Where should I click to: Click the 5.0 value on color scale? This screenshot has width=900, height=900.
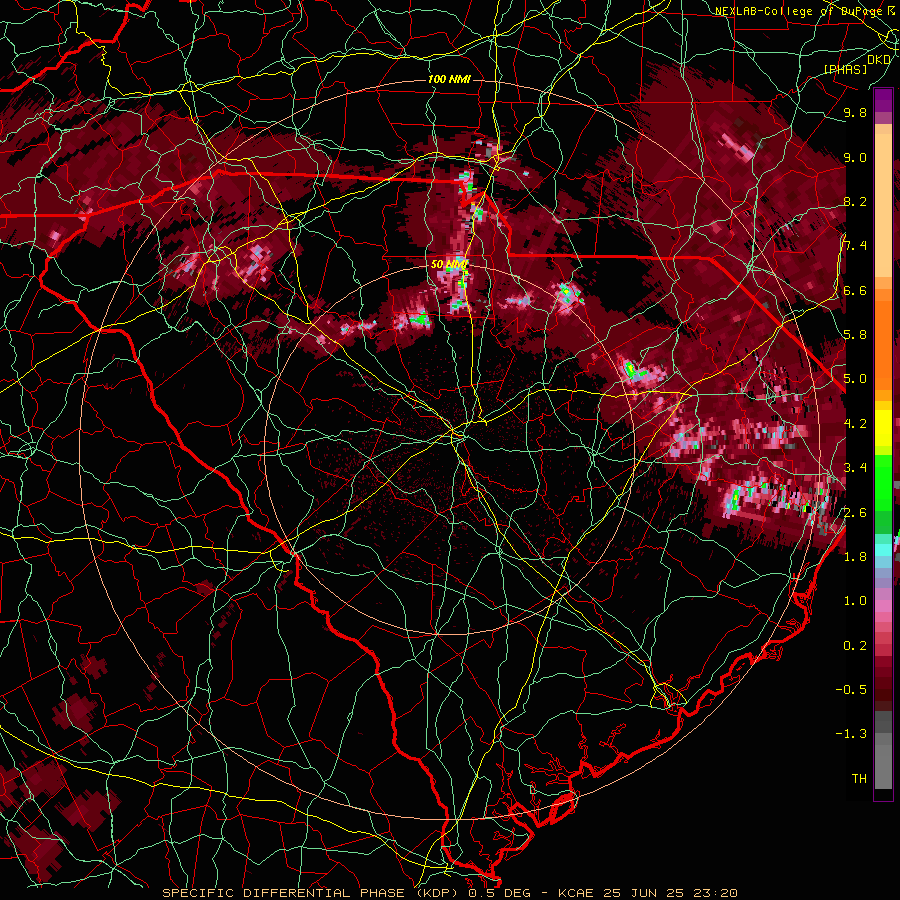coord(855,379)
